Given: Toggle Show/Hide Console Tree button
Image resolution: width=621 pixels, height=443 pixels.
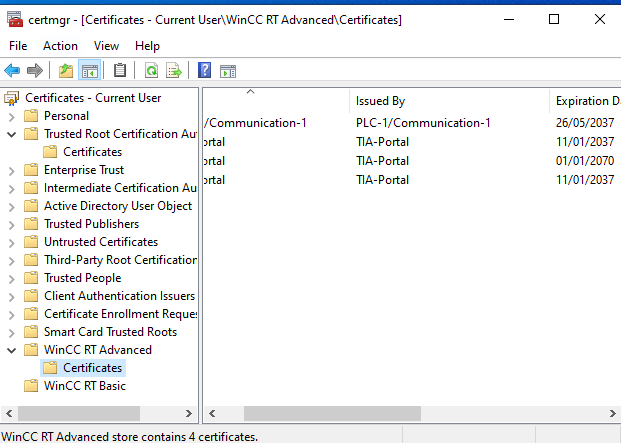Looking at the screenshot, I should coord(90,71).
